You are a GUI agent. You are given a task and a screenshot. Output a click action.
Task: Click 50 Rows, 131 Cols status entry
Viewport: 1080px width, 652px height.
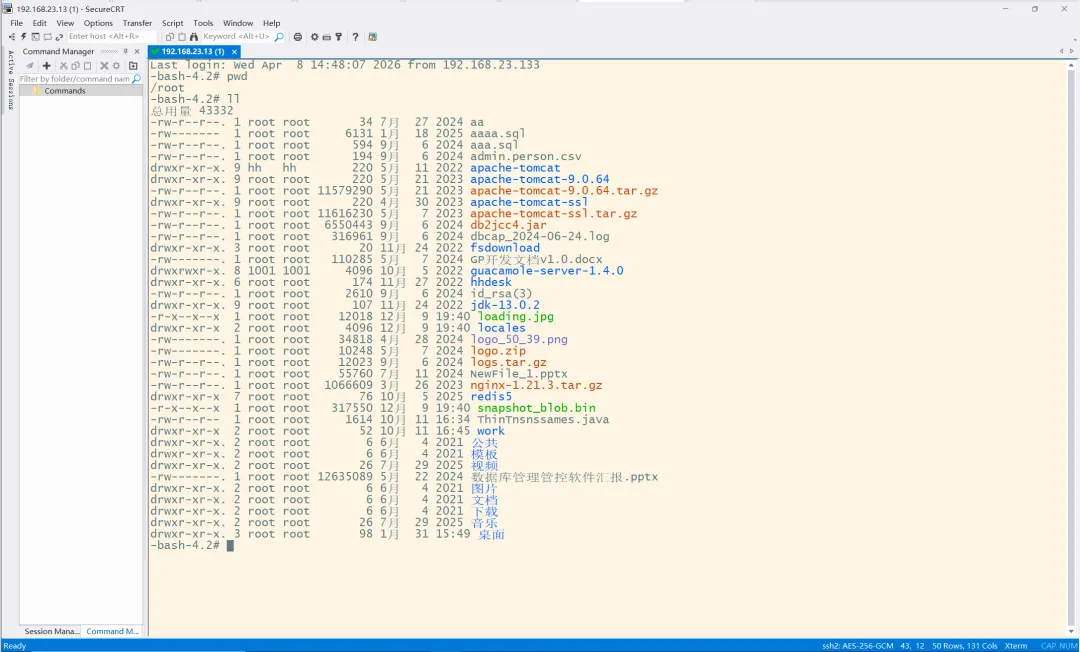pyautogui.click(x=964, y=646)
